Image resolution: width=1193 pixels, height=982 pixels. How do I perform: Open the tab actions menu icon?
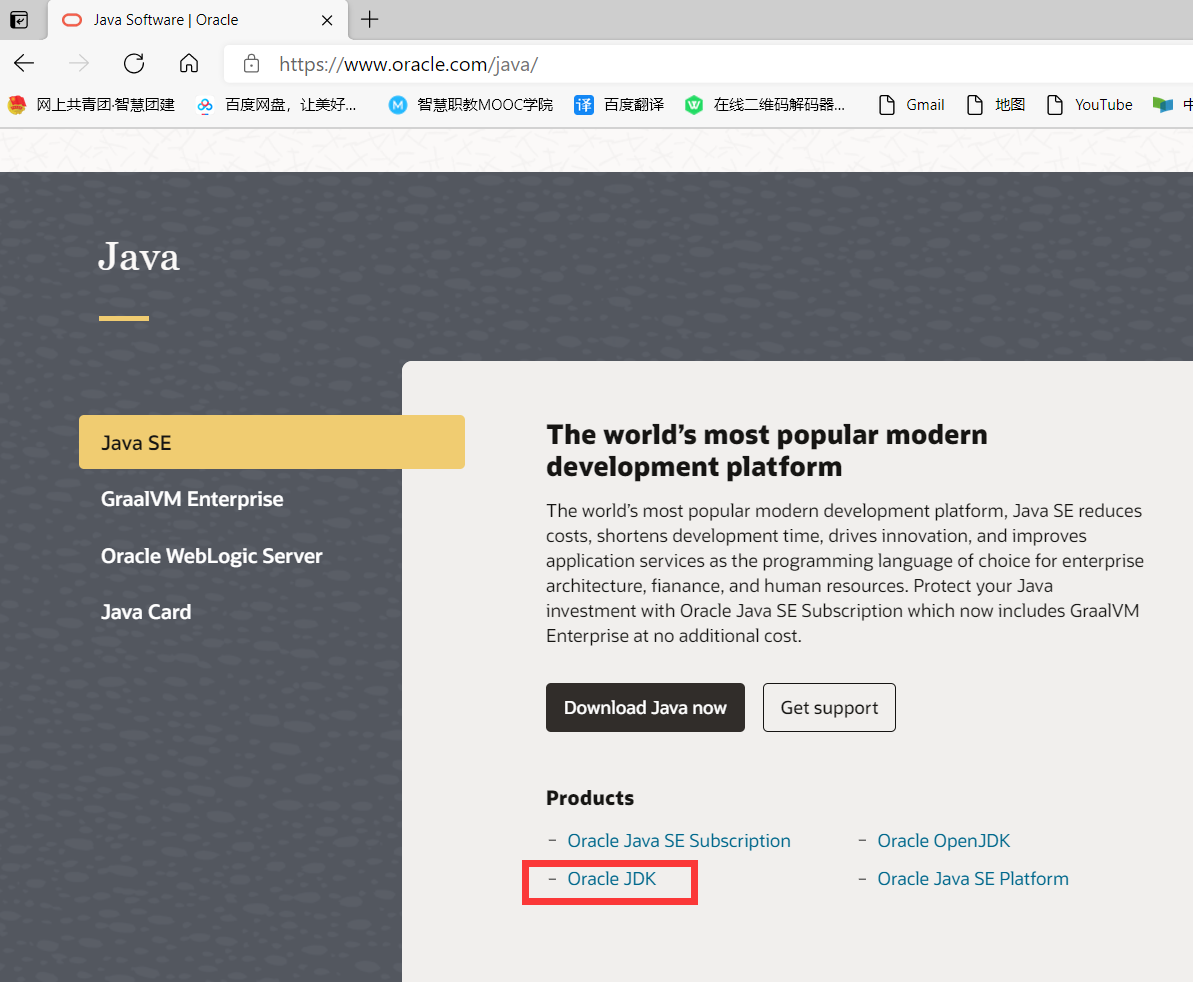[19, 20]
